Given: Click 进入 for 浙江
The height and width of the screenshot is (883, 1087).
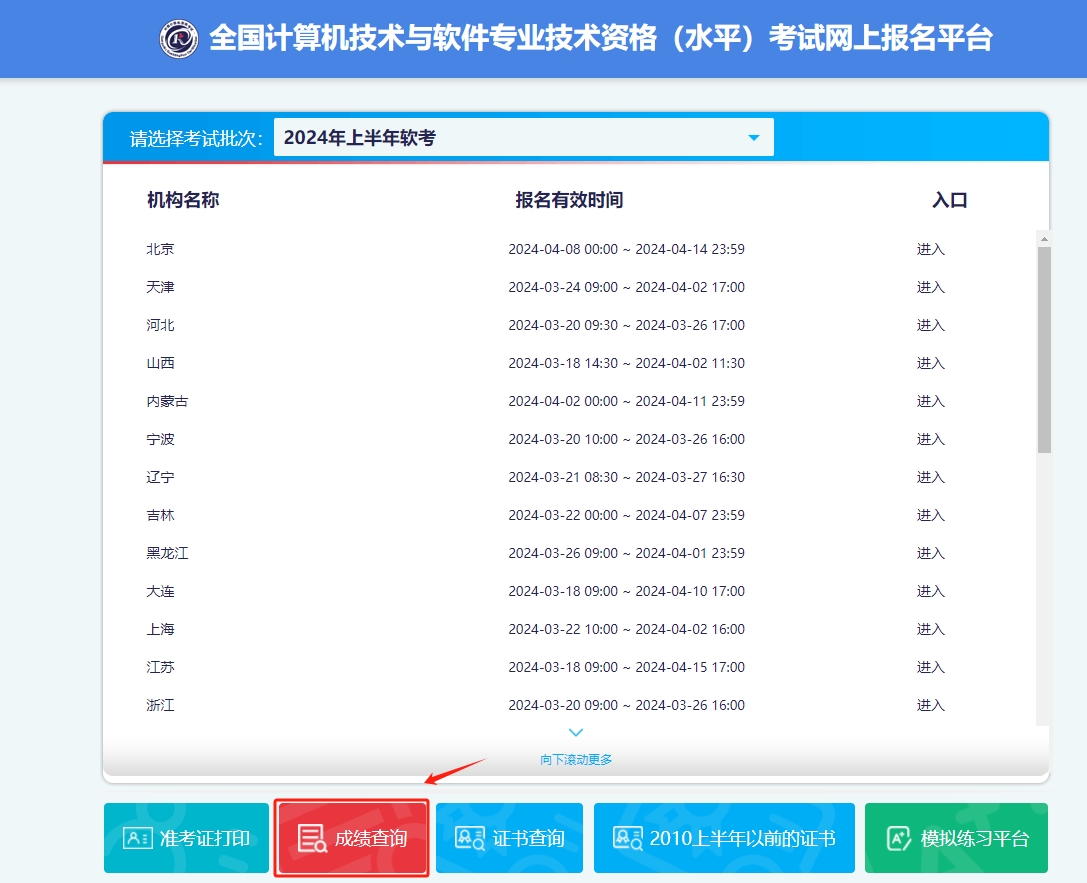Looking at the screenshot, I should [x=930, y=706].
